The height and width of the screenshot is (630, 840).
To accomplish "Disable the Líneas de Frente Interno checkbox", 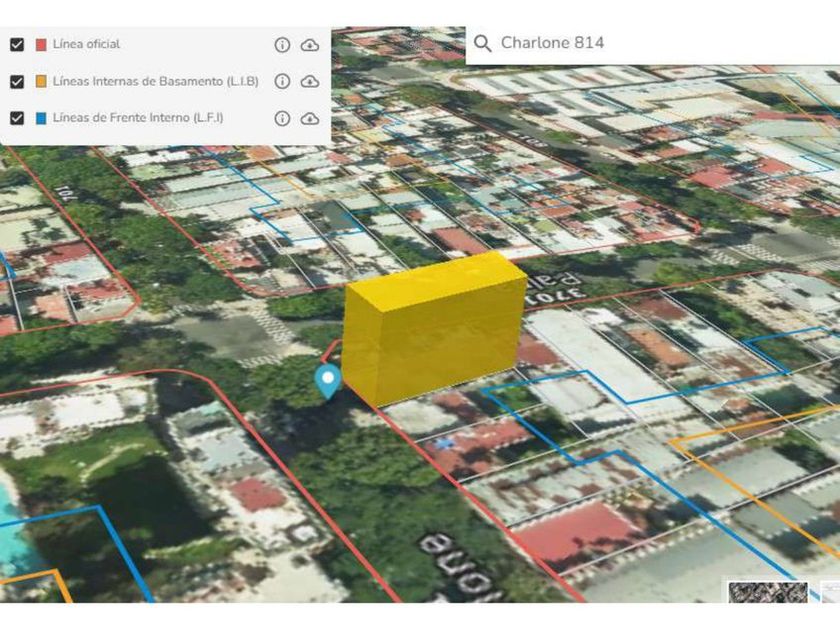I will 16,118.
